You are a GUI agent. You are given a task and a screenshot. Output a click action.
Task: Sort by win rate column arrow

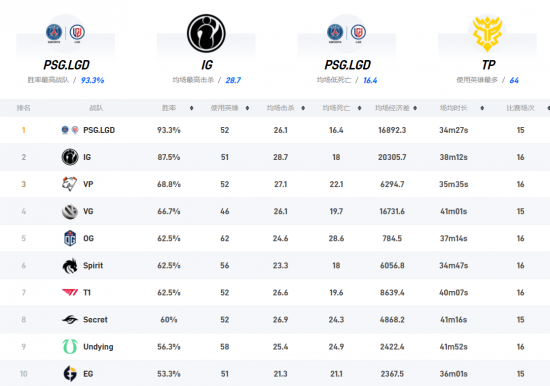(192, 108)
